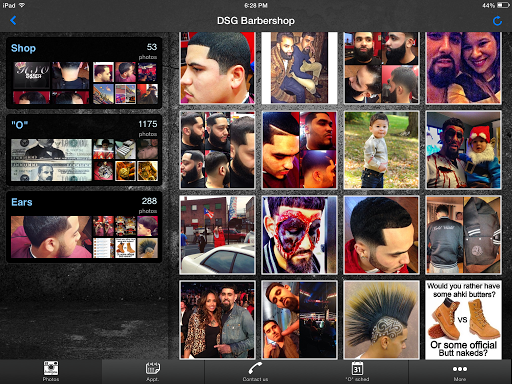
Task: View the jacket and backpack photo
Action: pos(463,235)
